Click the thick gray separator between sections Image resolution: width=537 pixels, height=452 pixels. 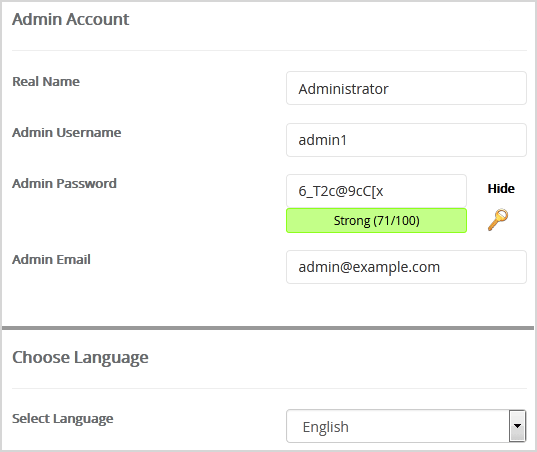pyautogui.click(x=268, y=328)
